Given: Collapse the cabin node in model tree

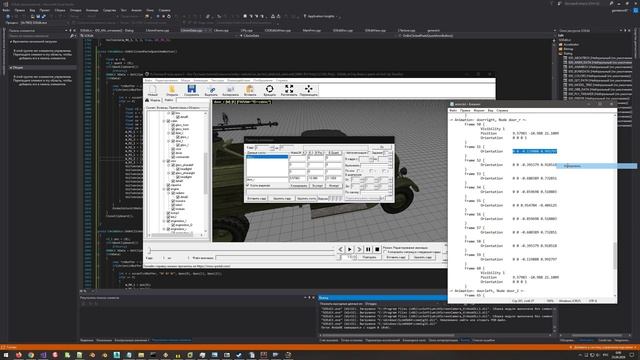Looking at the screenshot, I should pos(164,121).
